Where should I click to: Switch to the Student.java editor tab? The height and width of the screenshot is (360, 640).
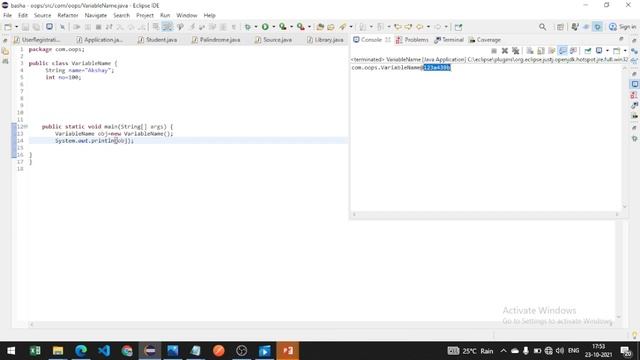coord(158,40)
